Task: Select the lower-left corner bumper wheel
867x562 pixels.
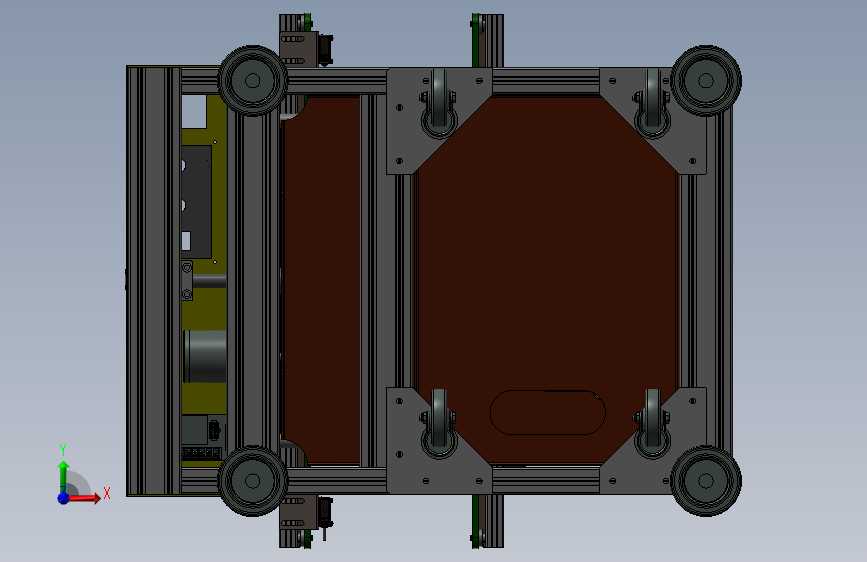Action: click(252, 481)
